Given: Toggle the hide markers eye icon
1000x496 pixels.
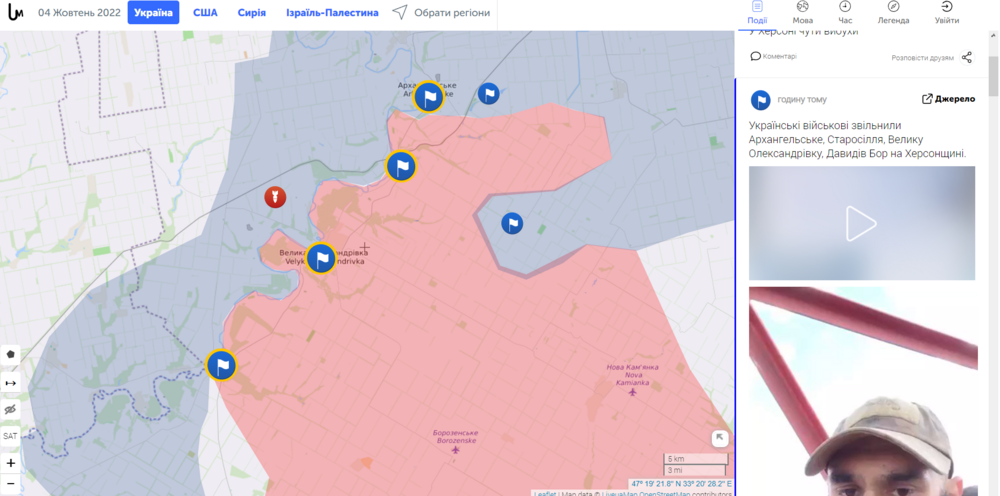Looking at the screenshot, I should coord(11,409).
